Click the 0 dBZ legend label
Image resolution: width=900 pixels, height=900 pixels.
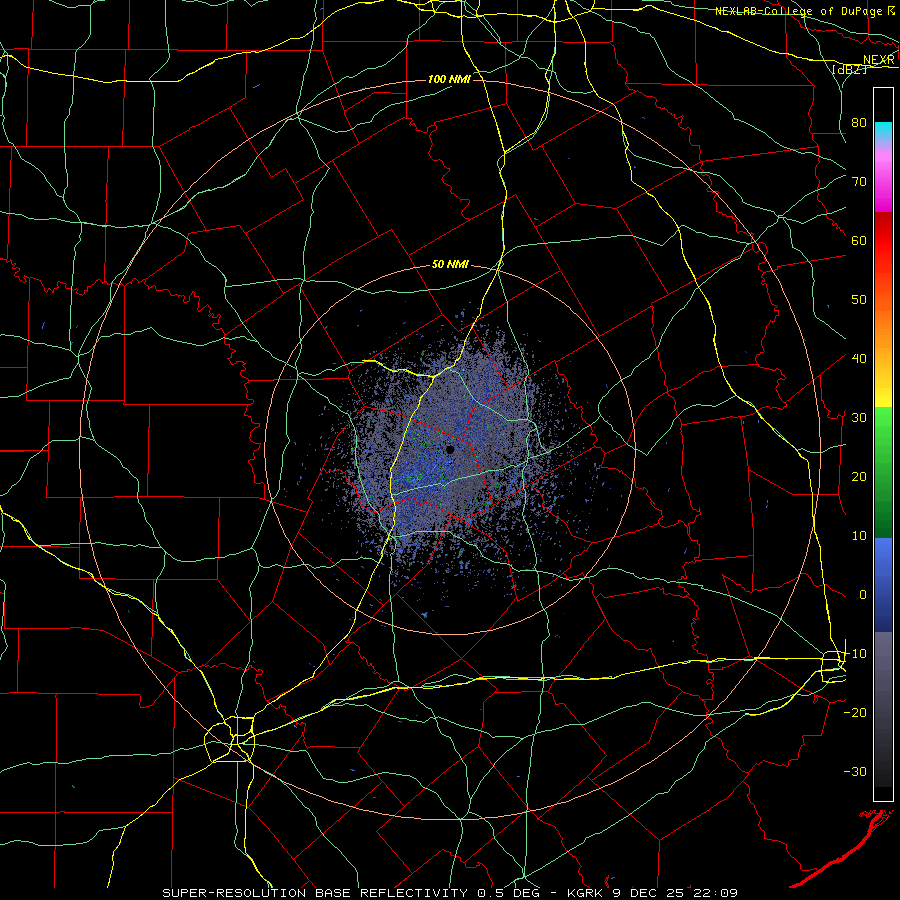[x=863, y=595]
